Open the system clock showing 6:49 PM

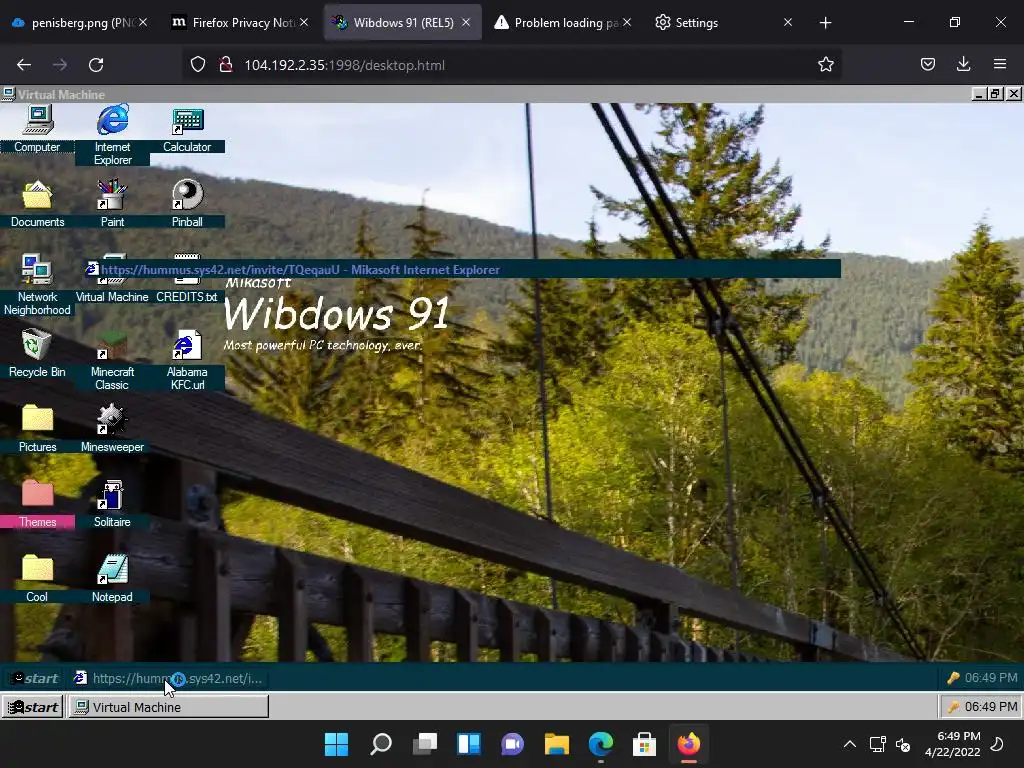(x=953, y=744)
